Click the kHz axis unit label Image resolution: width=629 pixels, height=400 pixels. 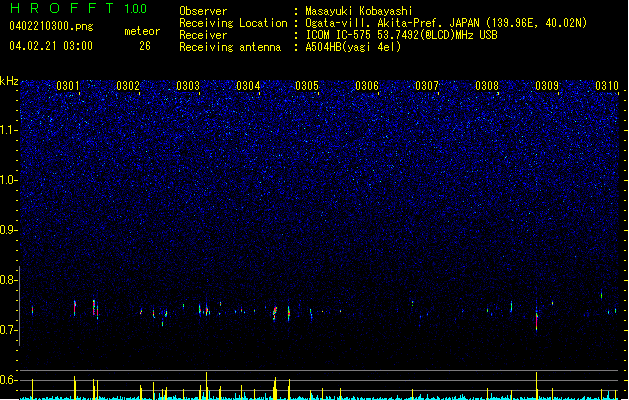[9, 81]
